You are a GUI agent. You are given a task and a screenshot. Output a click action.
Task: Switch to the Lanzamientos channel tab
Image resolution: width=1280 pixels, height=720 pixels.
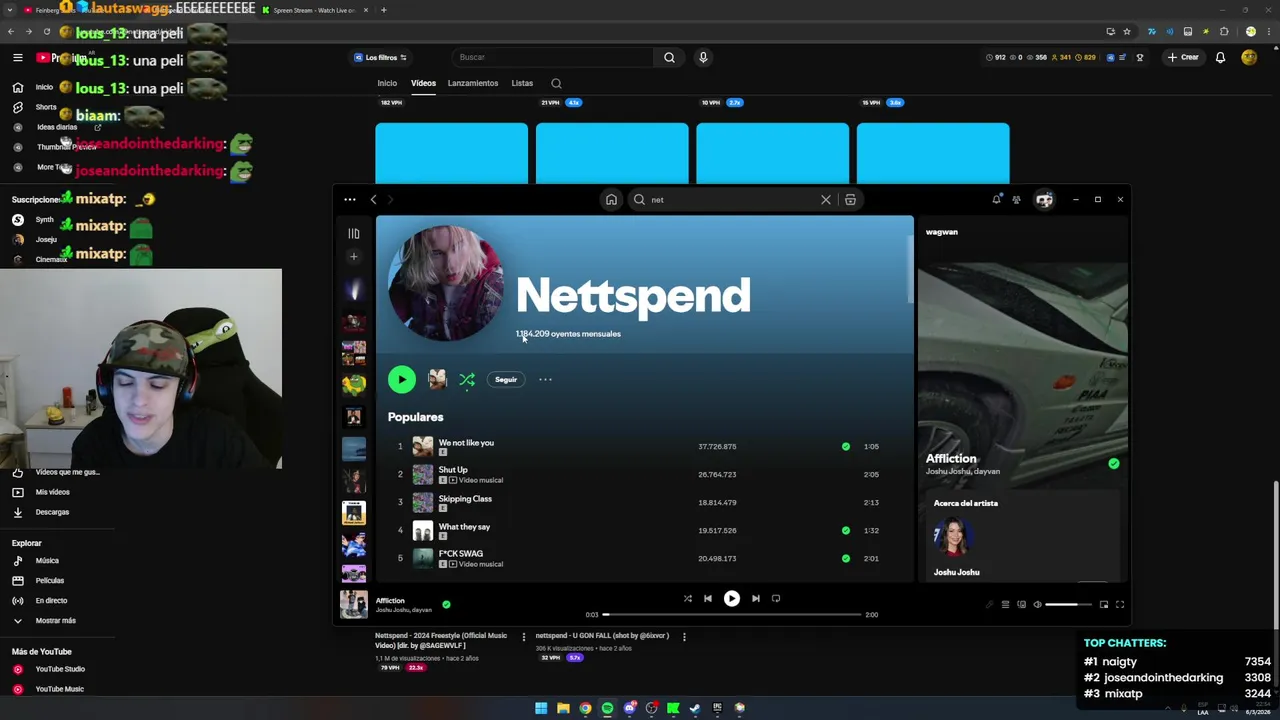pos(473,83)
